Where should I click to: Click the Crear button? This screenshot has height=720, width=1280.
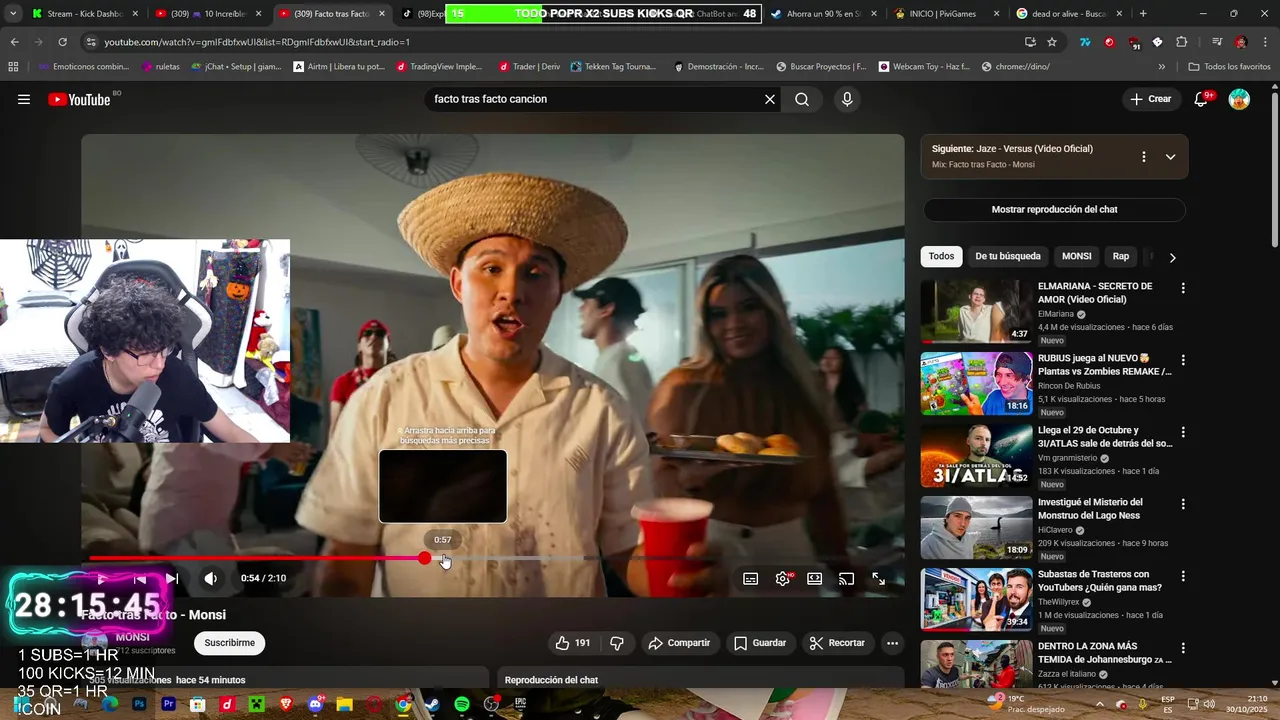[1151, 99]
